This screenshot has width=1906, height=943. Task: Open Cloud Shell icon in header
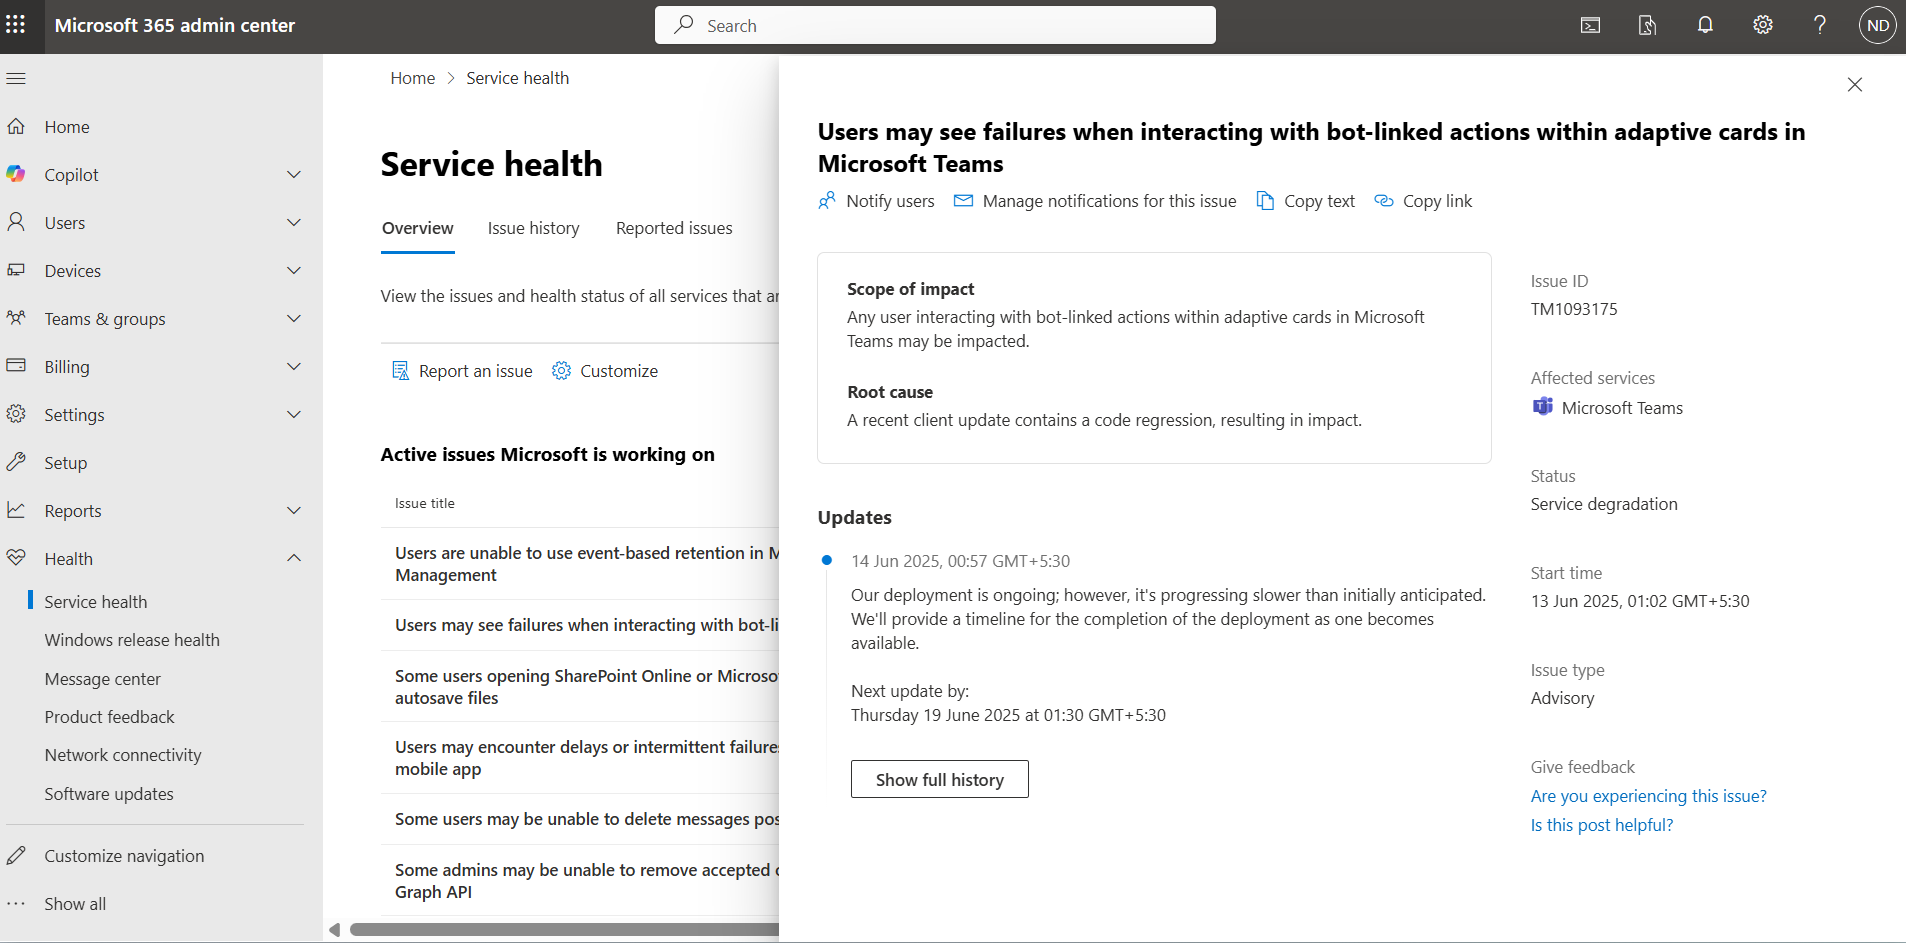[x=1590, y=25]
